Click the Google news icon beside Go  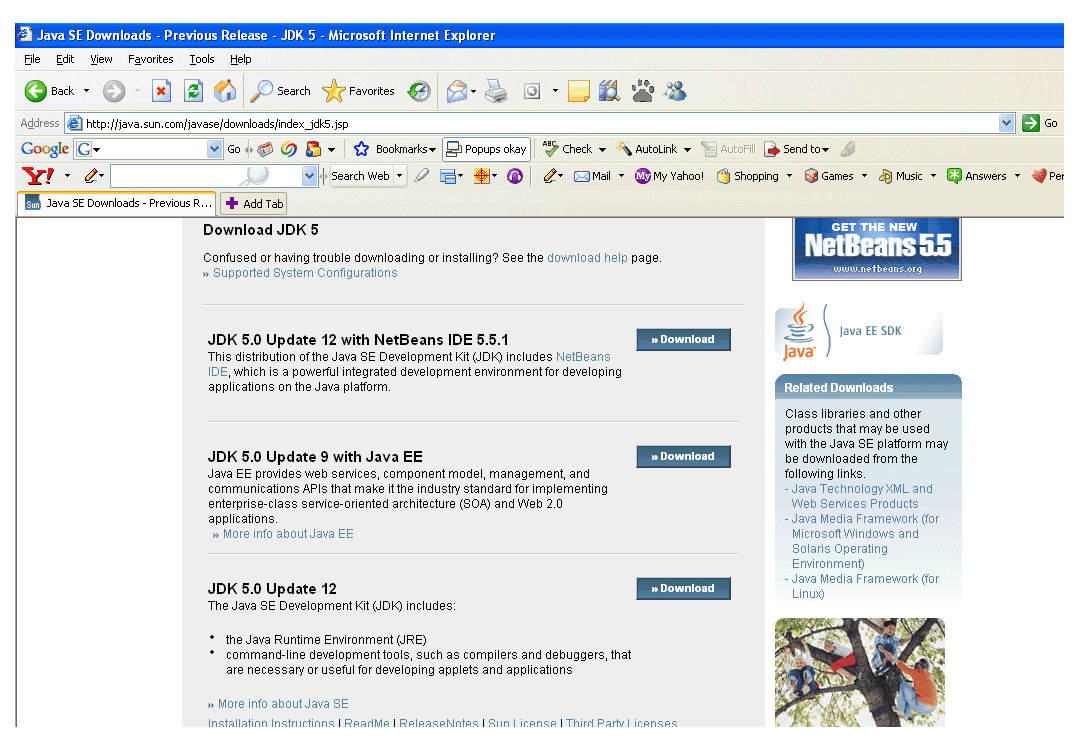(x=265, y=149)
